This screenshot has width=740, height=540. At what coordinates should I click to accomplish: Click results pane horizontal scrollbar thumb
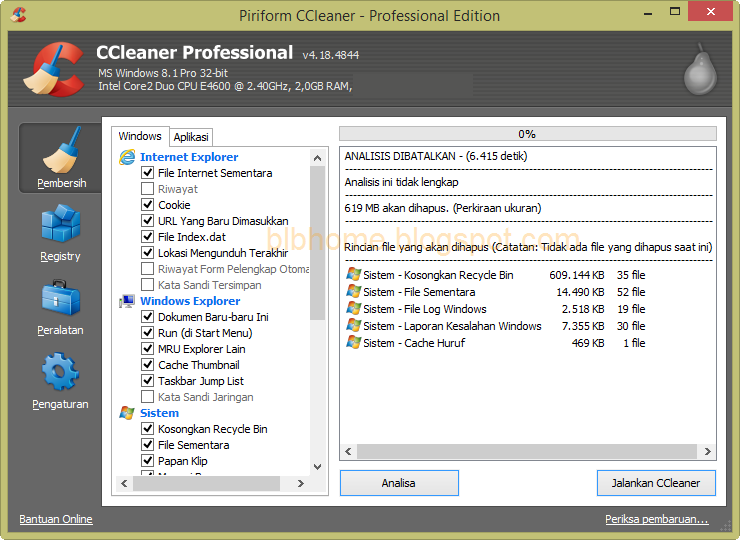[527, 451]
